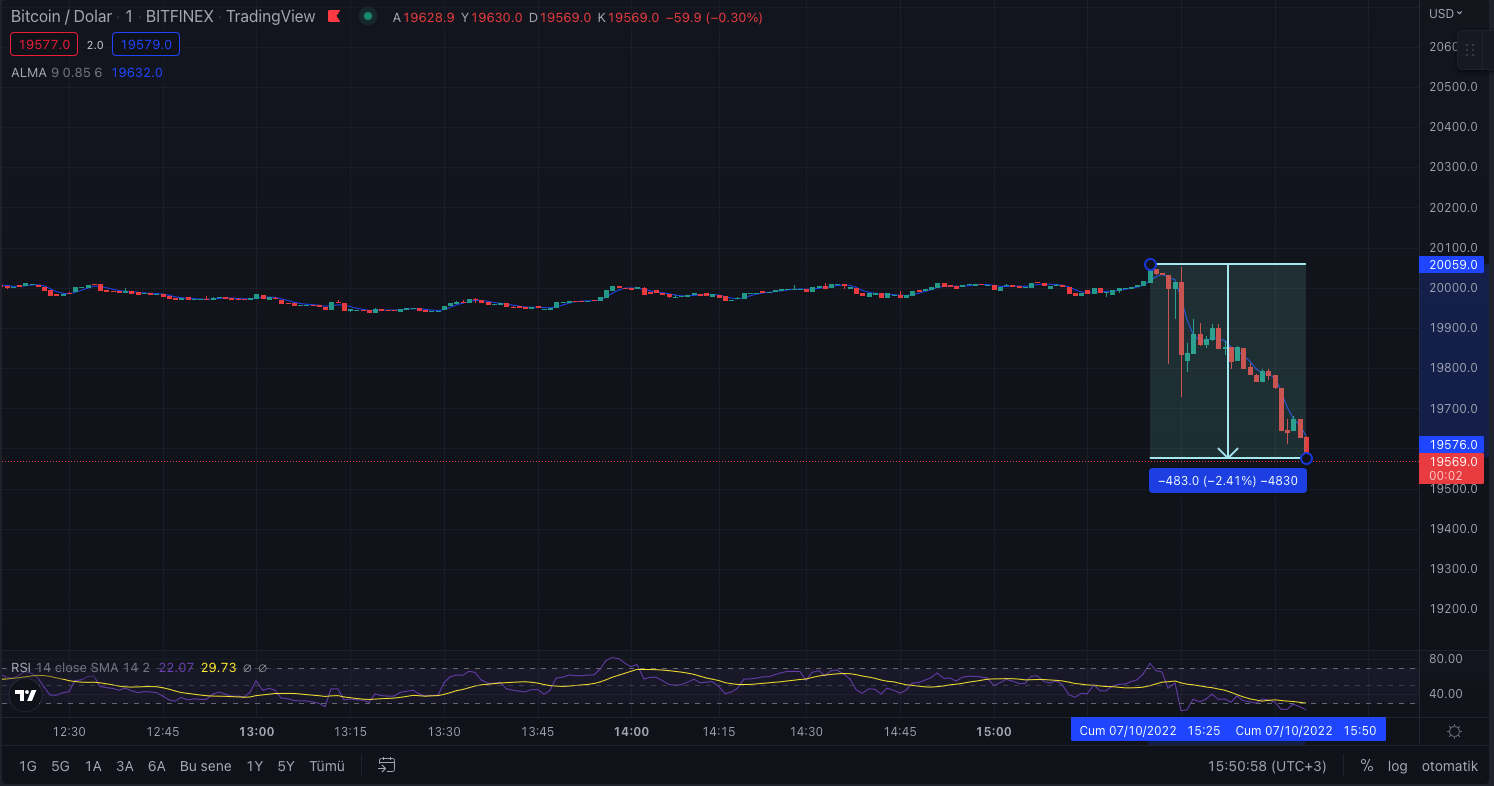Click the measurement label showing −483.0 (−2.41%)

1227,480
